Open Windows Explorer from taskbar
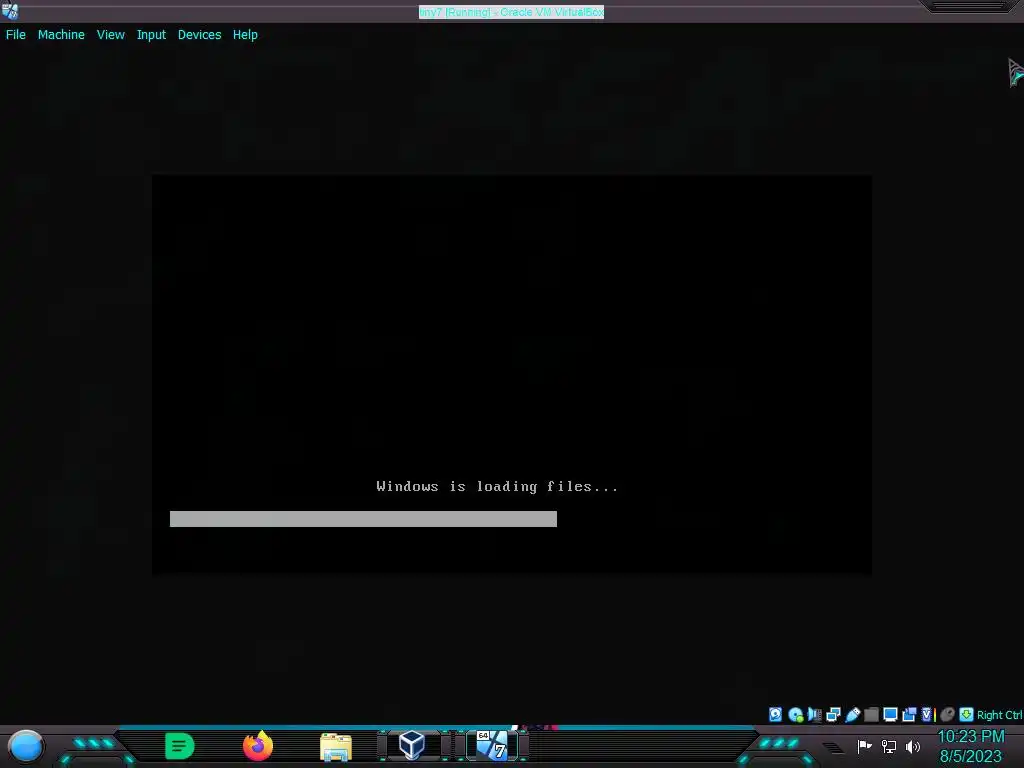This screenshot has height=768, width=1024. 336,746
